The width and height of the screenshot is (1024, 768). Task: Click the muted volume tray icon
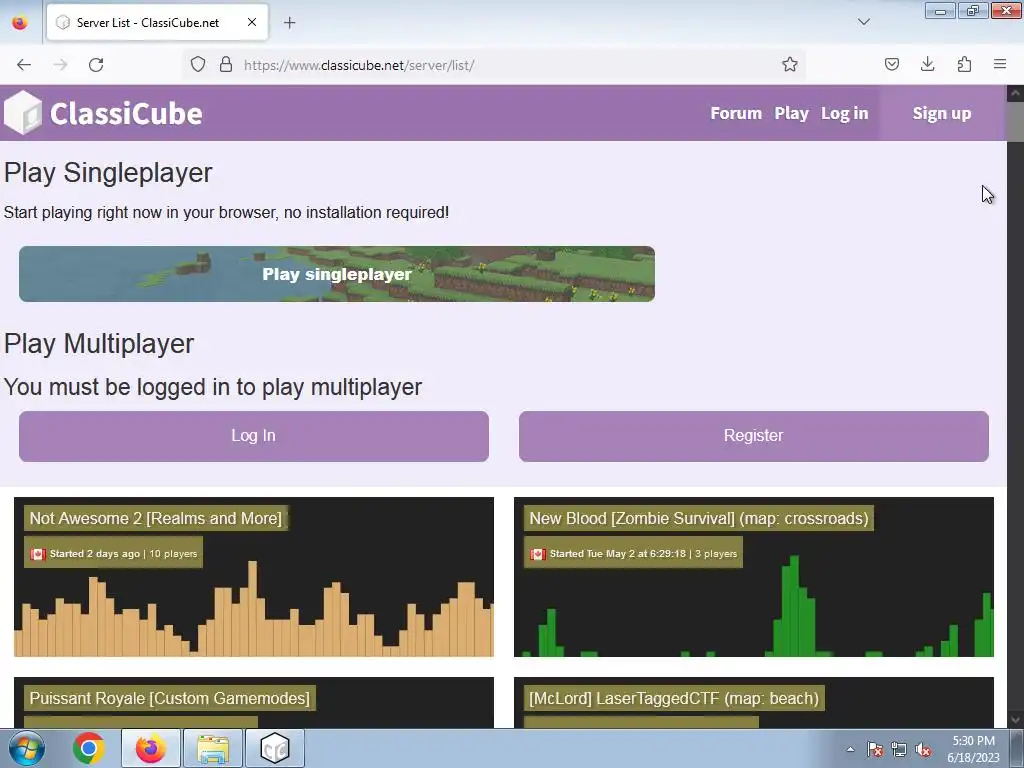click(x=923, y=749)
